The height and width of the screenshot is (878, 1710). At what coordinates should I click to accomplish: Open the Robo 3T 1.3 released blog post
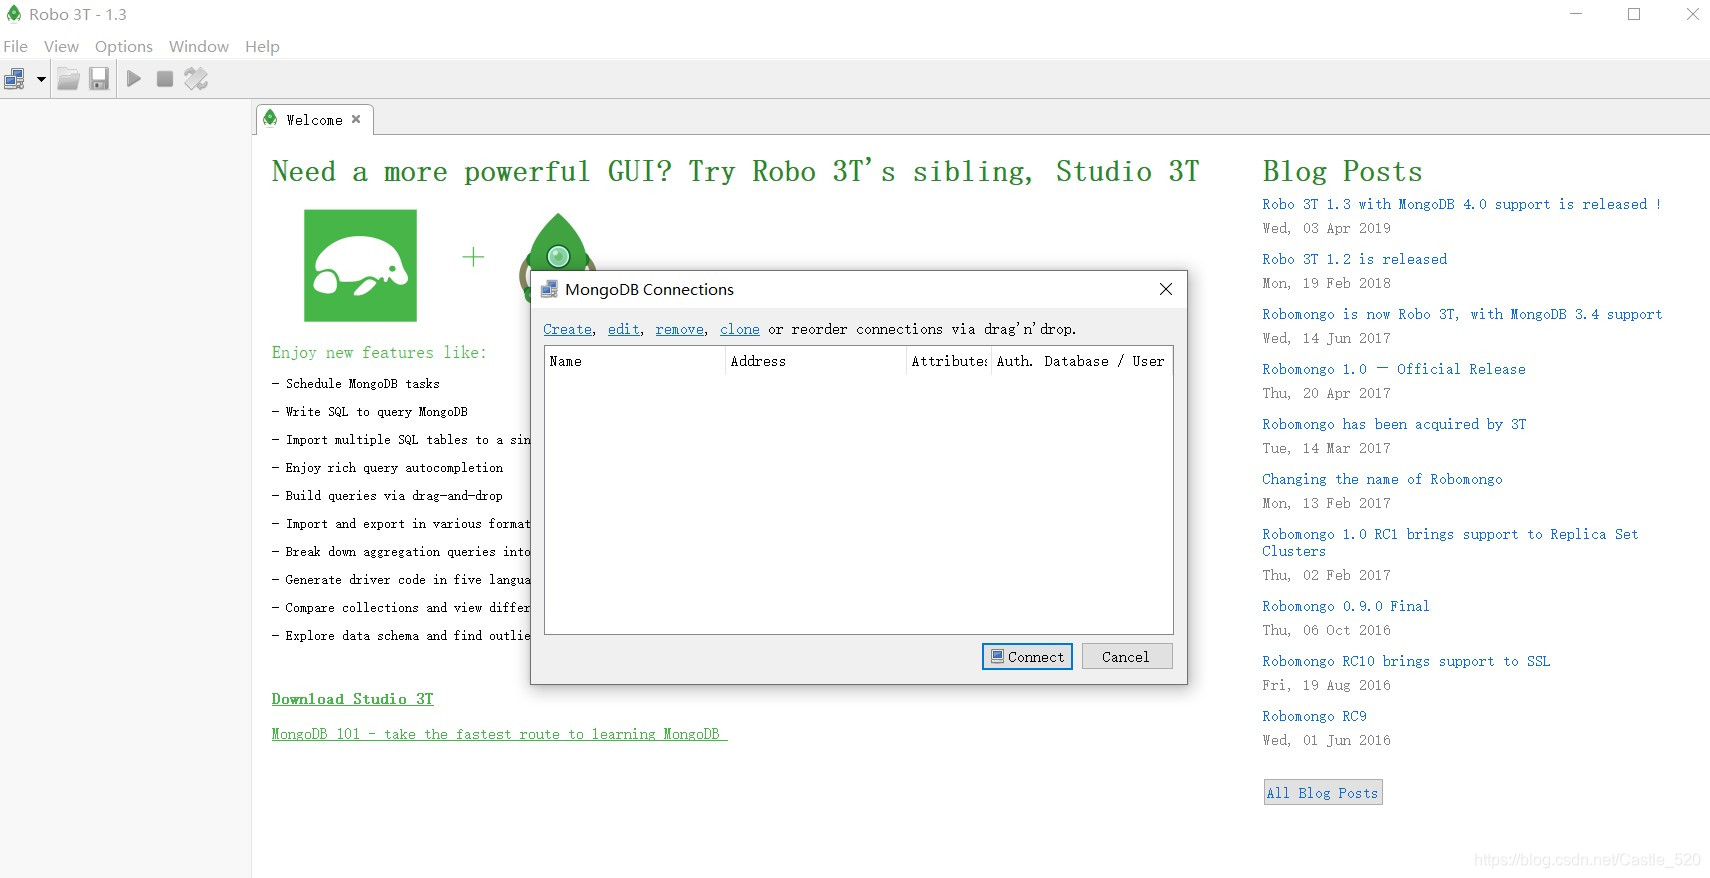pos(1461,204)
